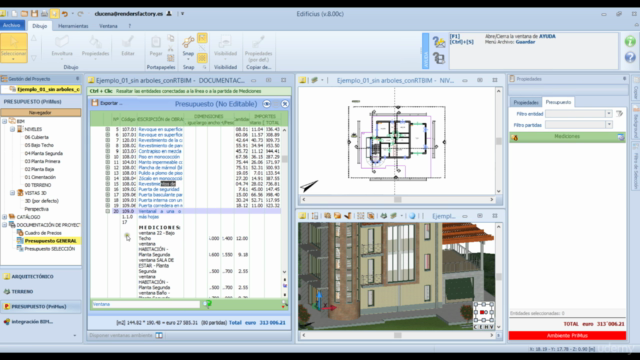Collapse the NIVELES tree node
Viewport: 640px width, 360px height.
click(x=12, y=129)
